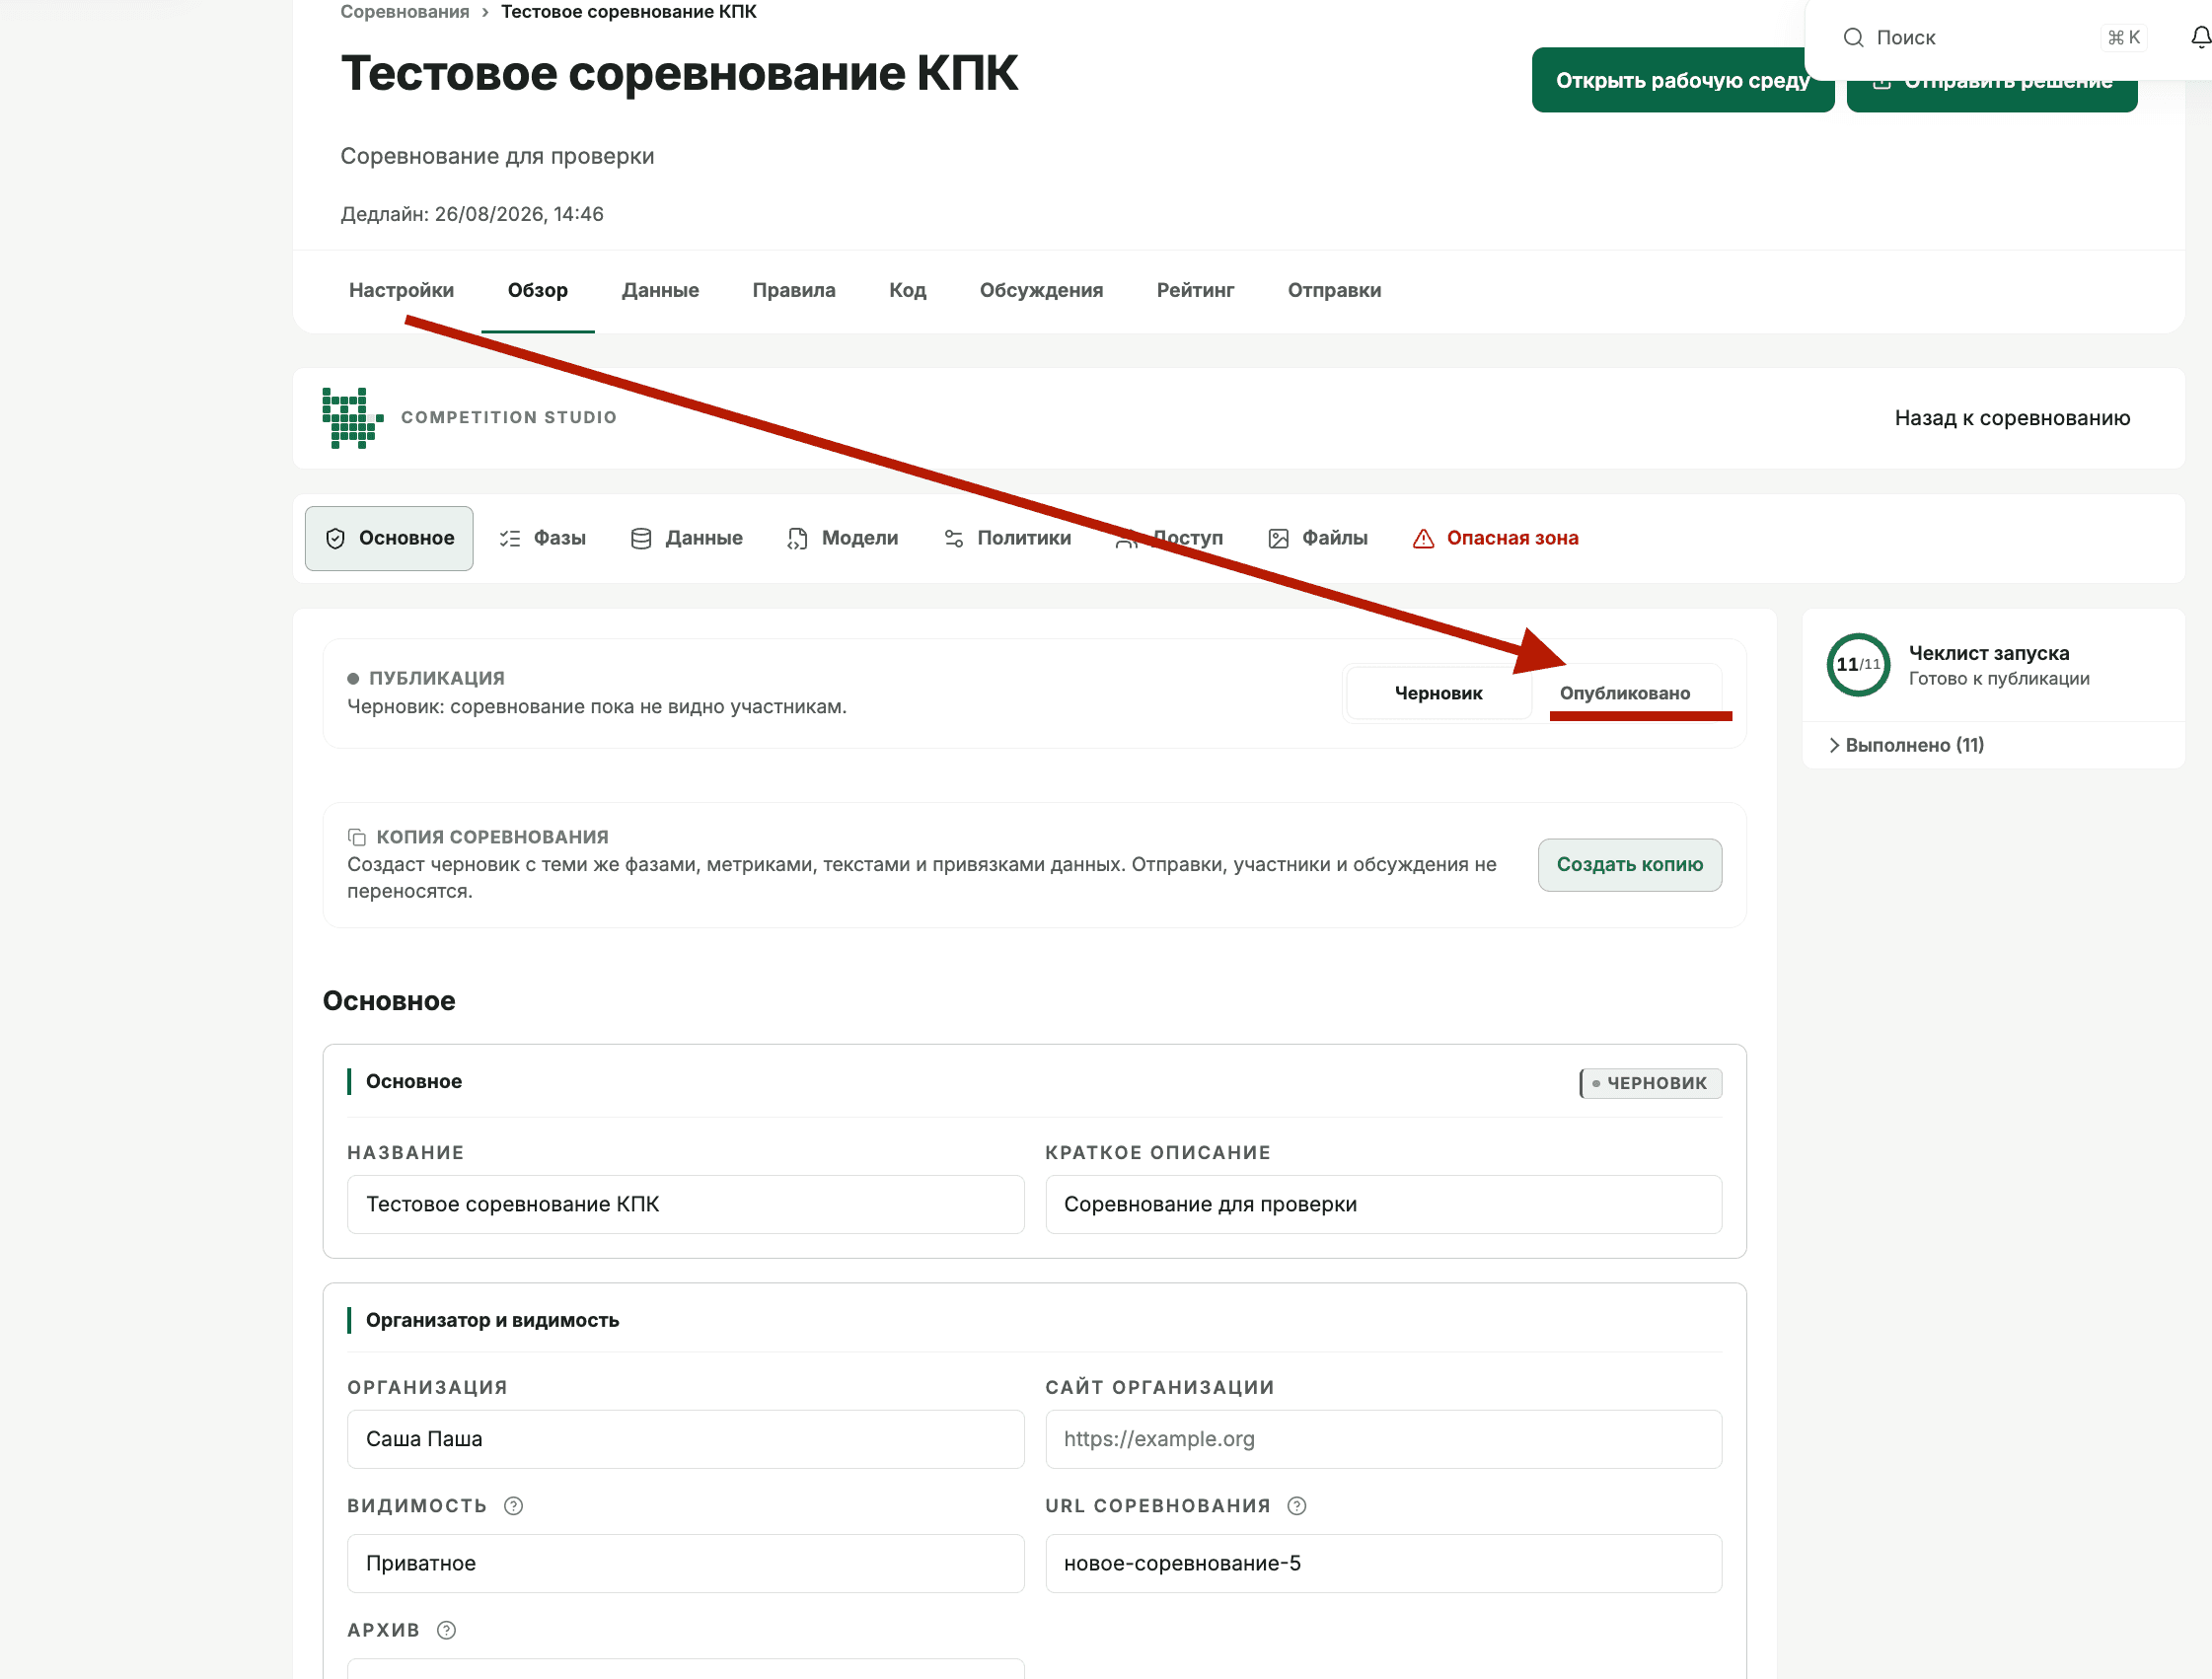Open the Настройки tab
2212x1679 pixels.
pyautogui.click(x=401, y=290)
